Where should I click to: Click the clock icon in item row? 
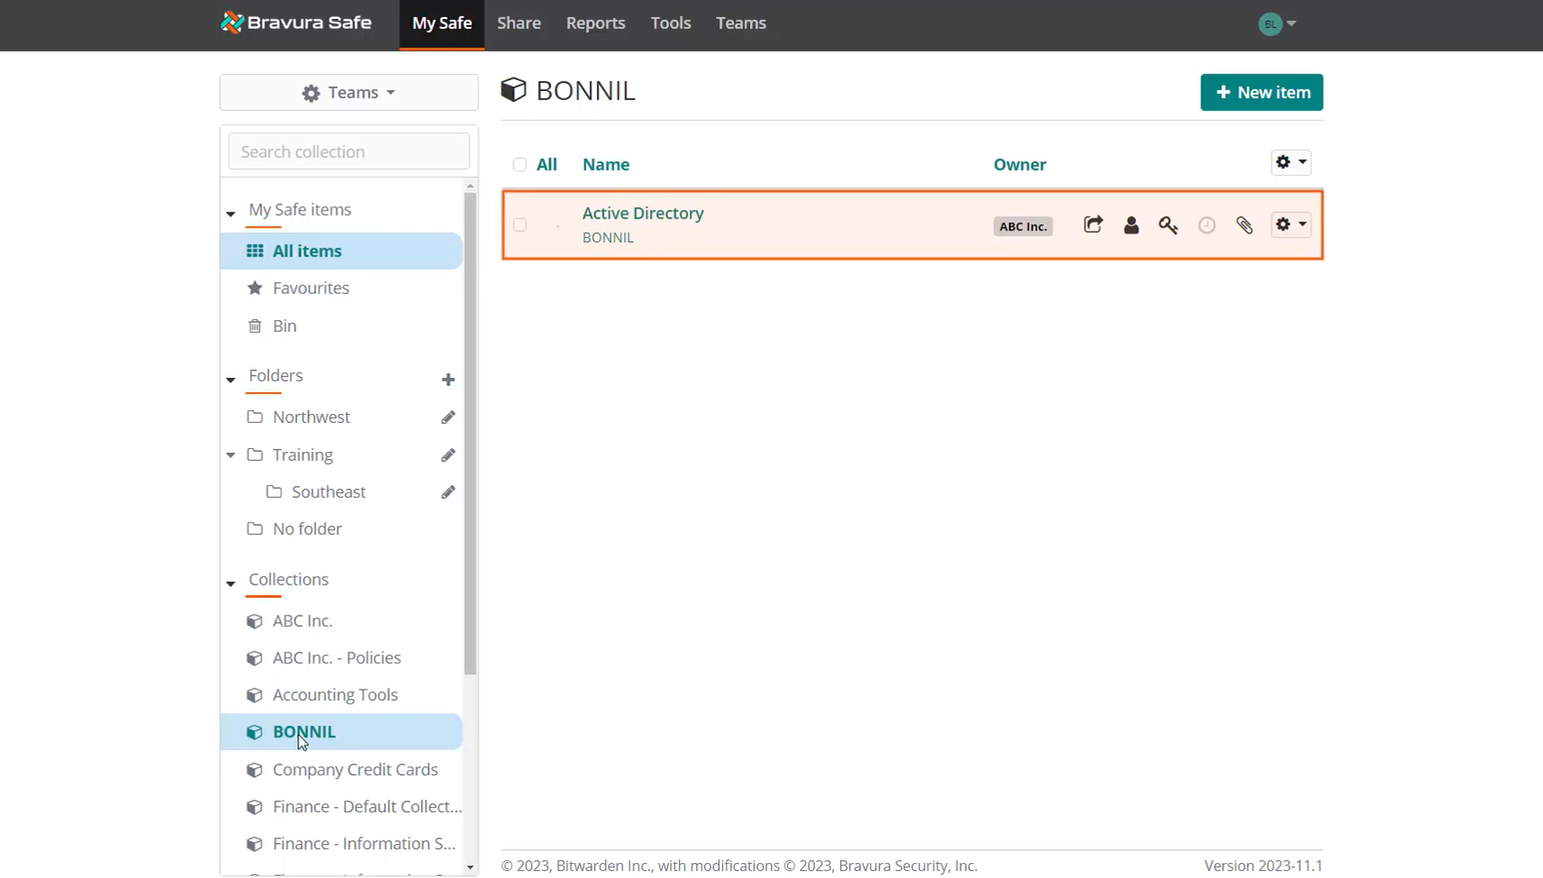coord(1207,225)
